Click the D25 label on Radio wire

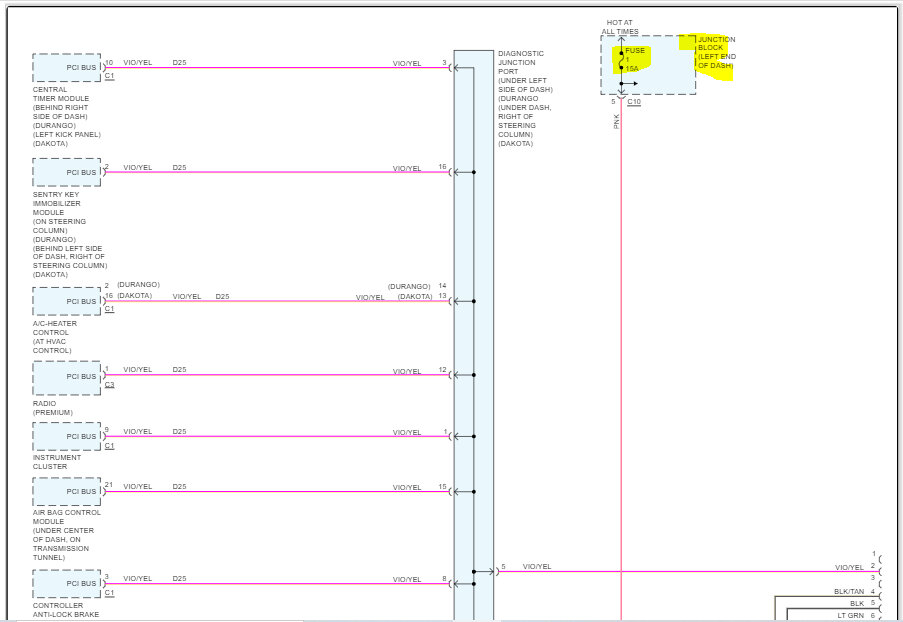tap(179, 370)
